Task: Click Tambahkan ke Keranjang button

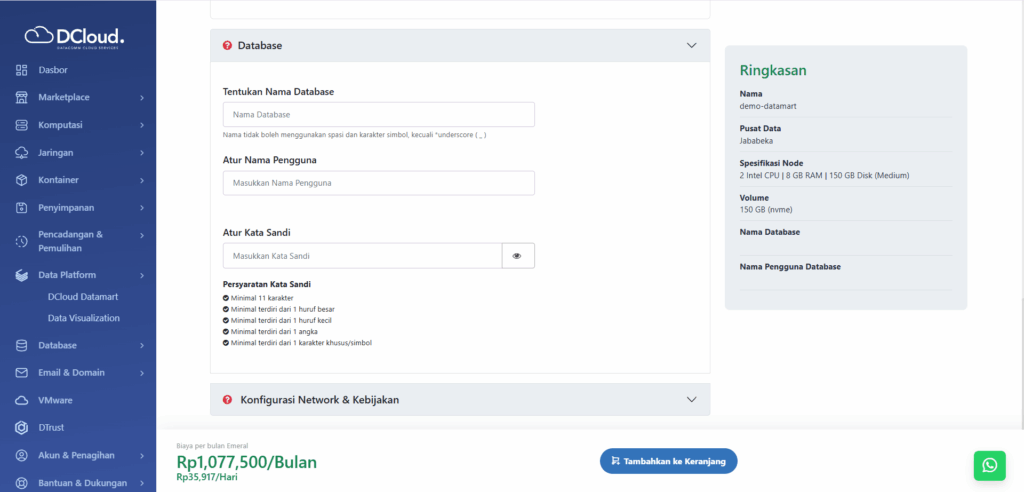Action: [x=668, y=461]
